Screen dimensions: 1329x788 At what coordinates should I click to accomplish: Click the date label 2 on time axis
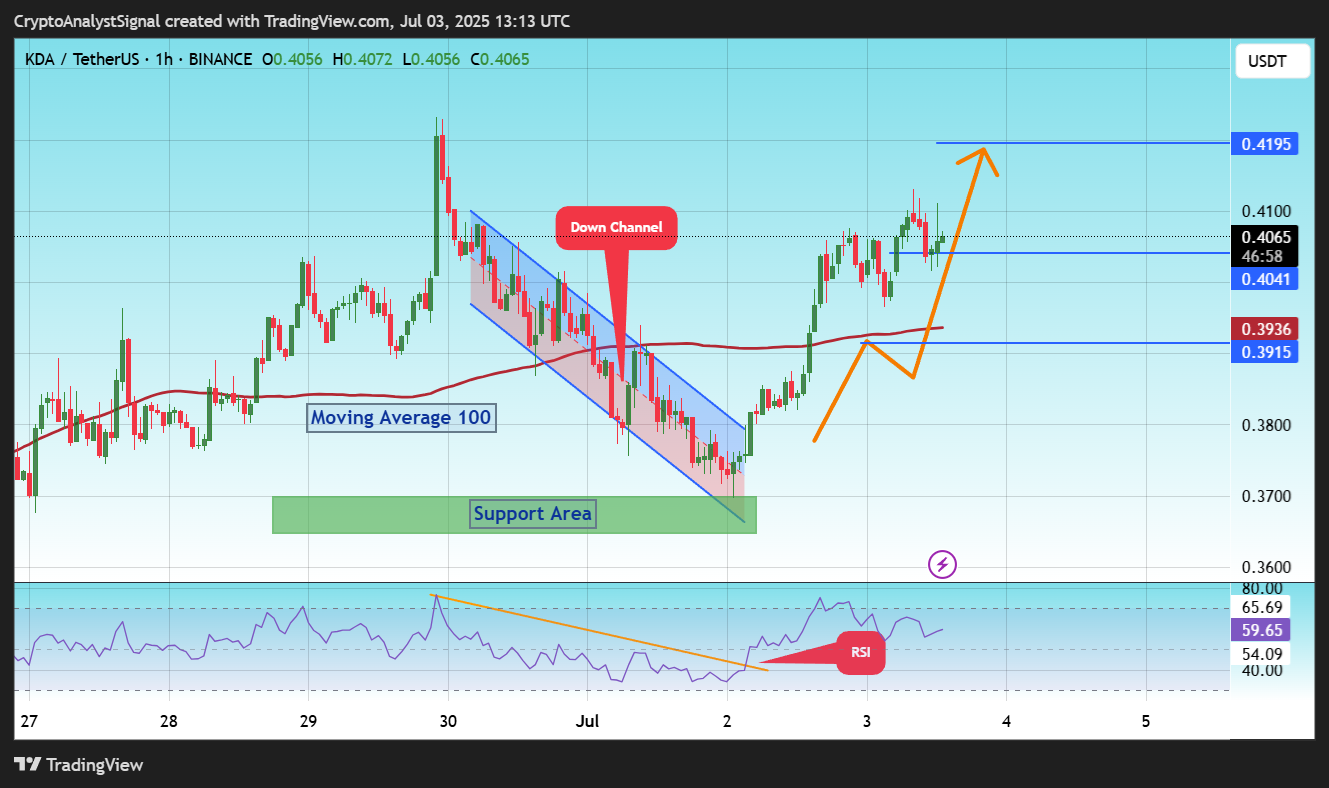pos(727,721)
